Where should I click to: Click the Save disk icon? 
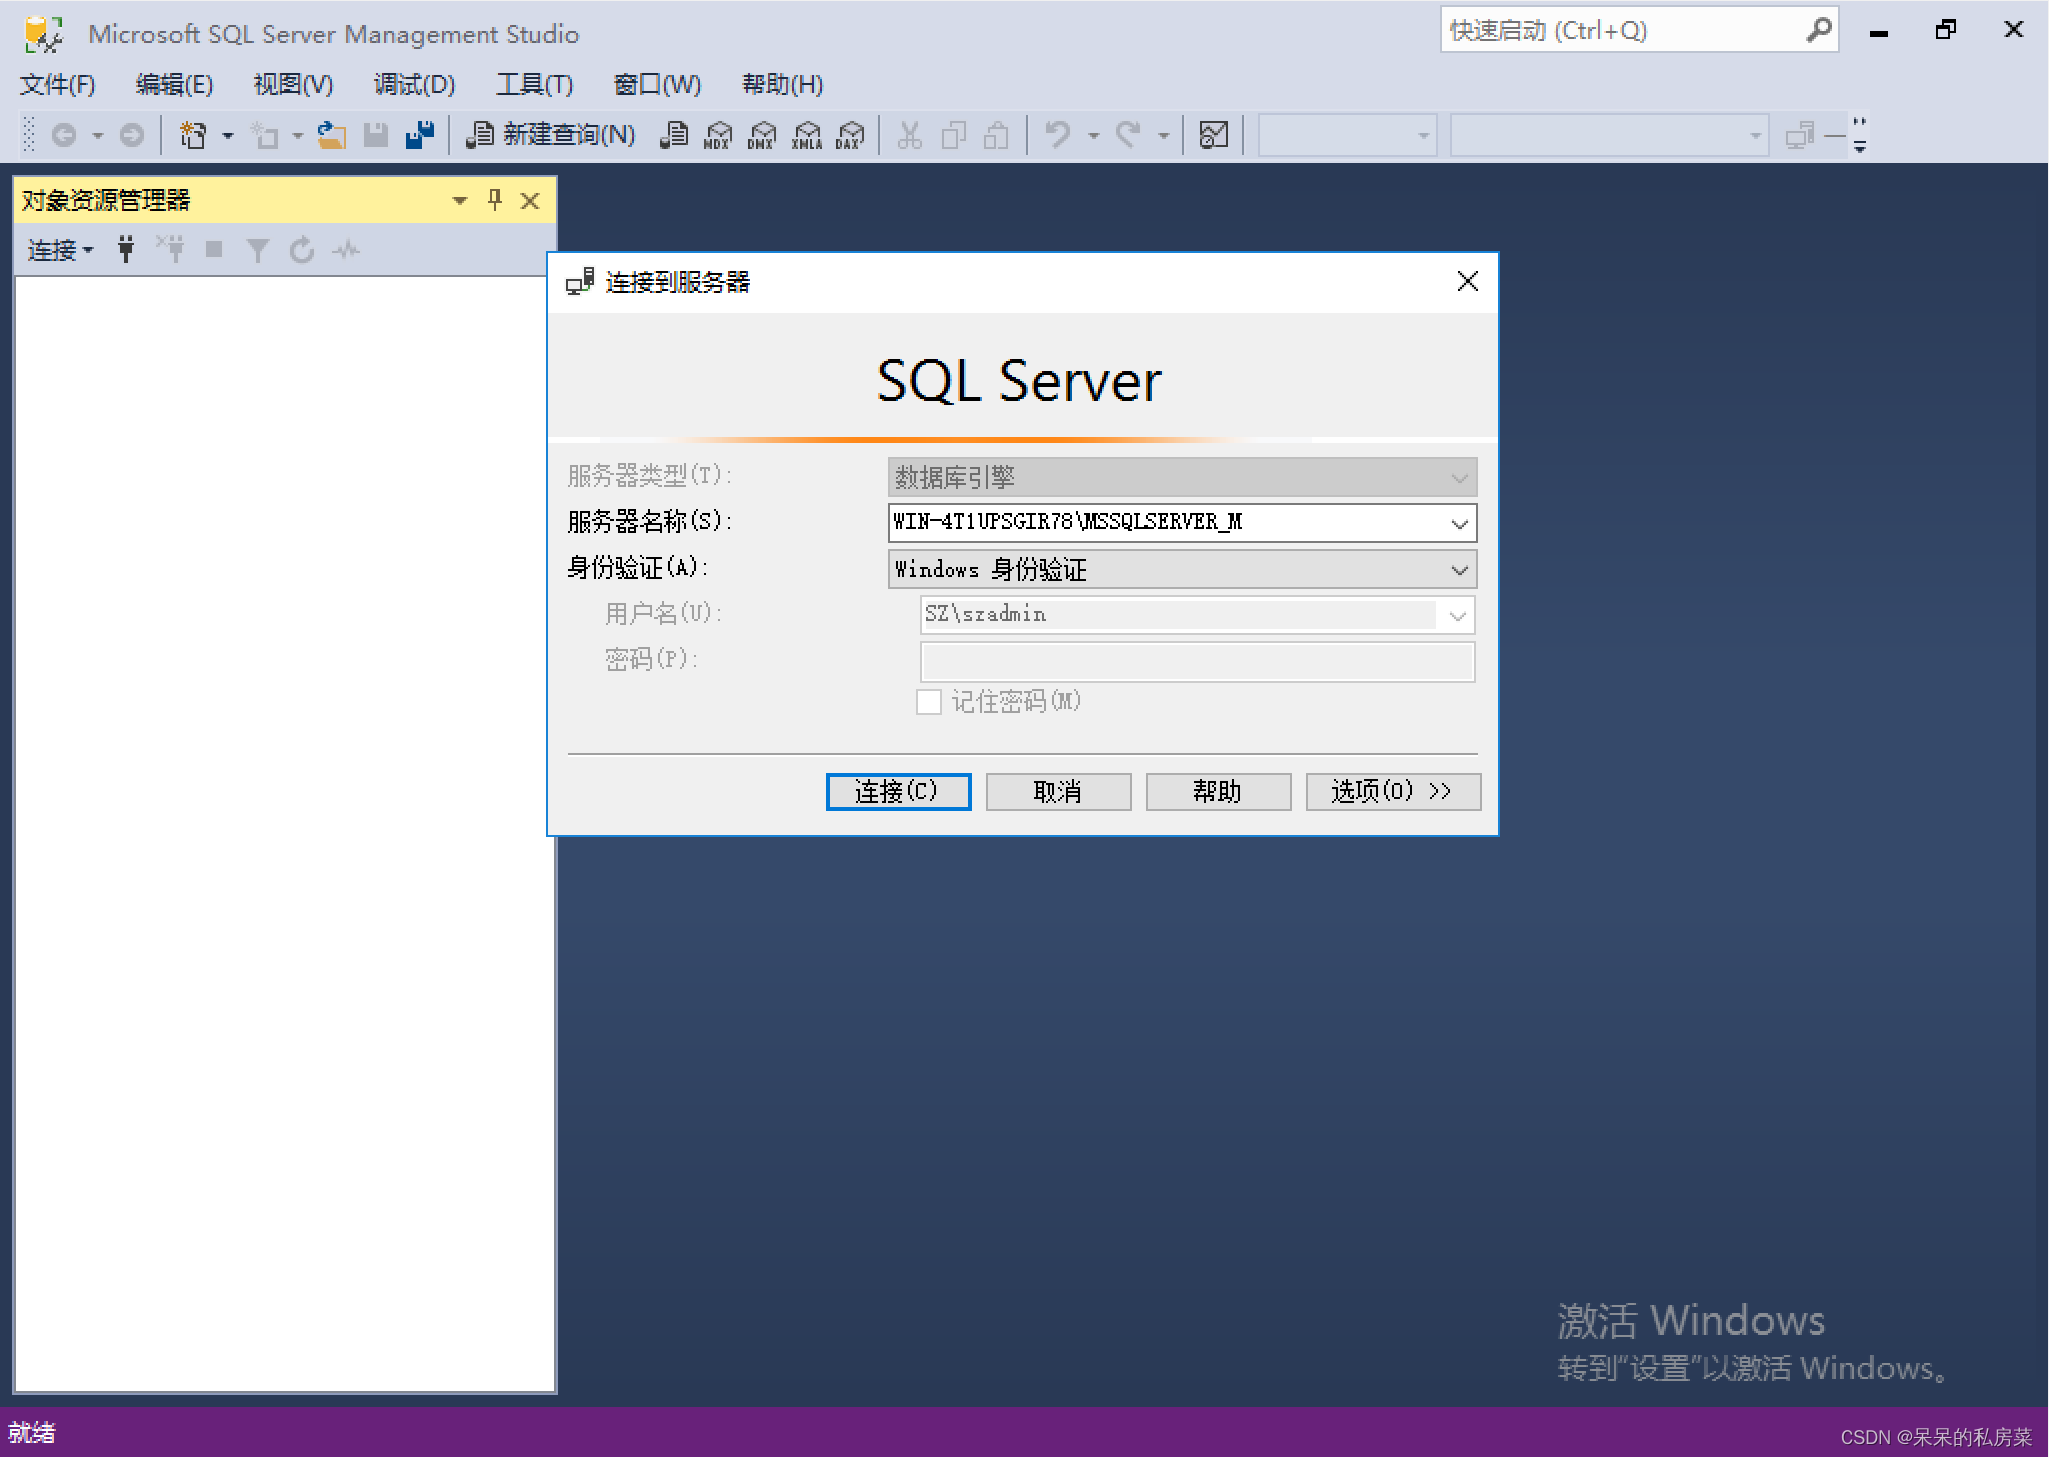376,135
